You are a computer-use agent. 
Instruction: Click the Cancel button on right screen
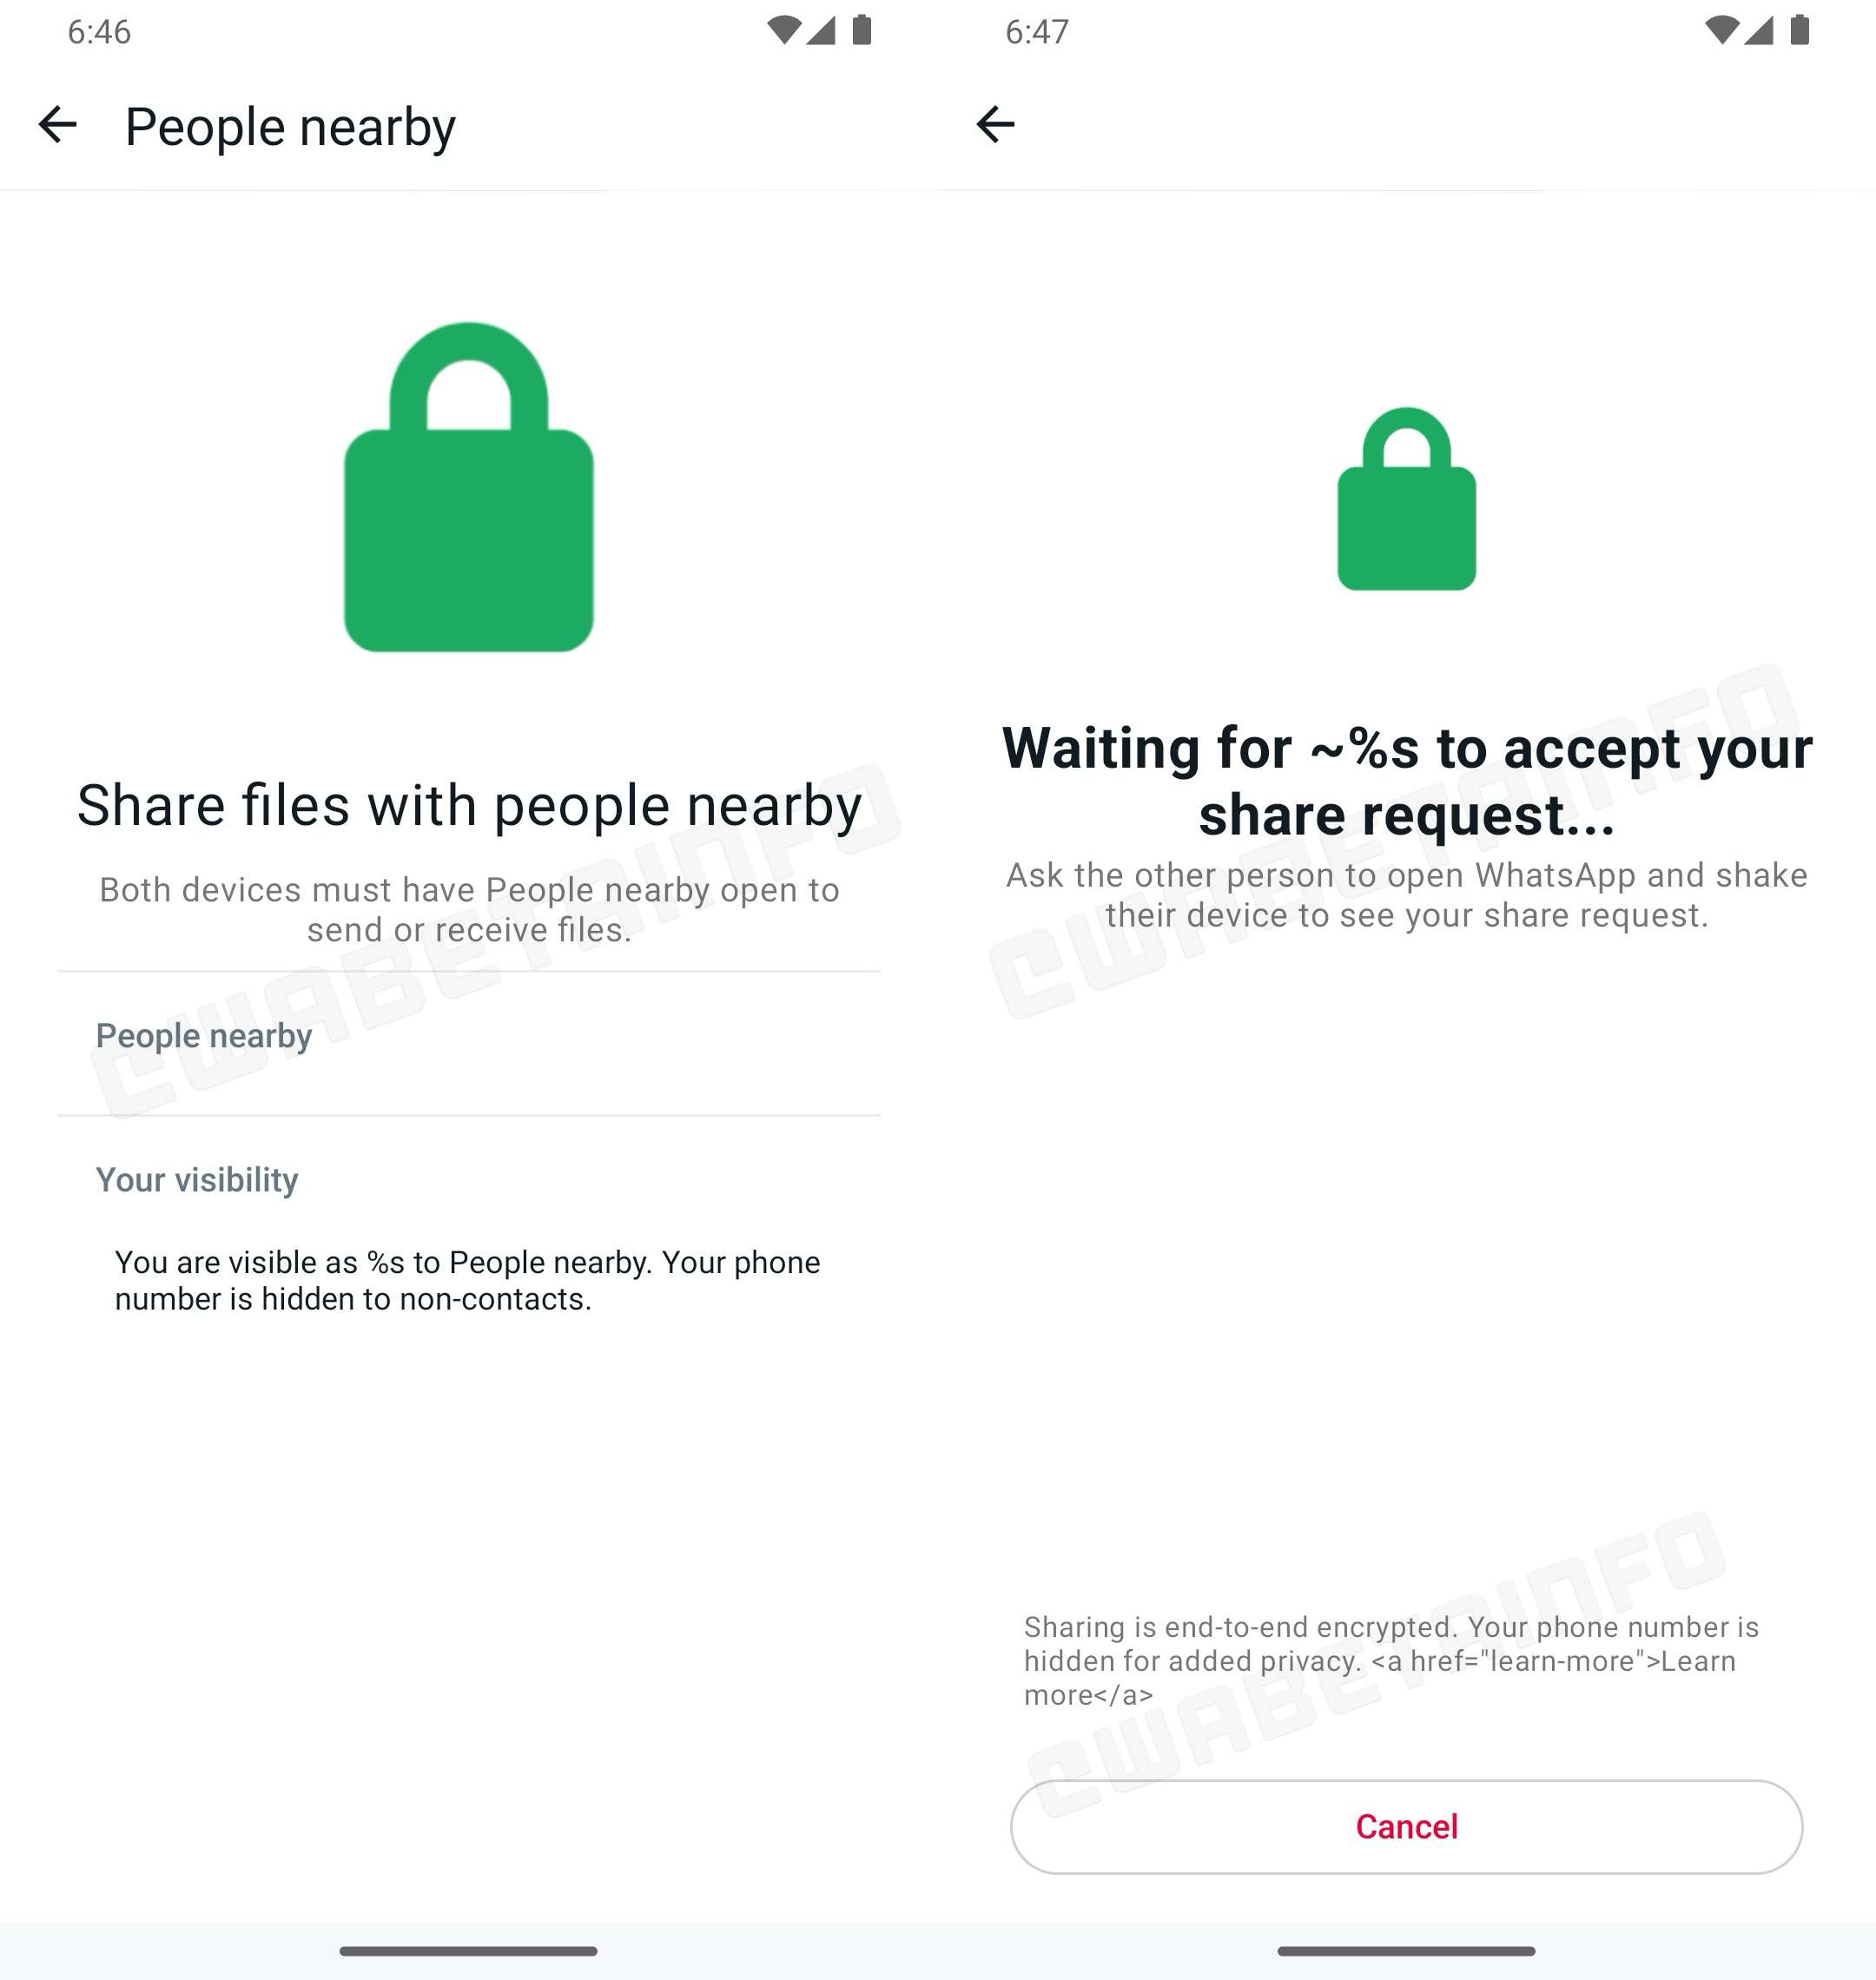coord(1405,1826)
